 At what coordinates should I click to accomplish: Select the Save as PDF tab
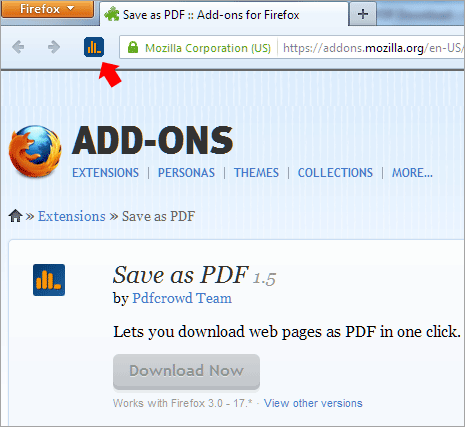224,14
